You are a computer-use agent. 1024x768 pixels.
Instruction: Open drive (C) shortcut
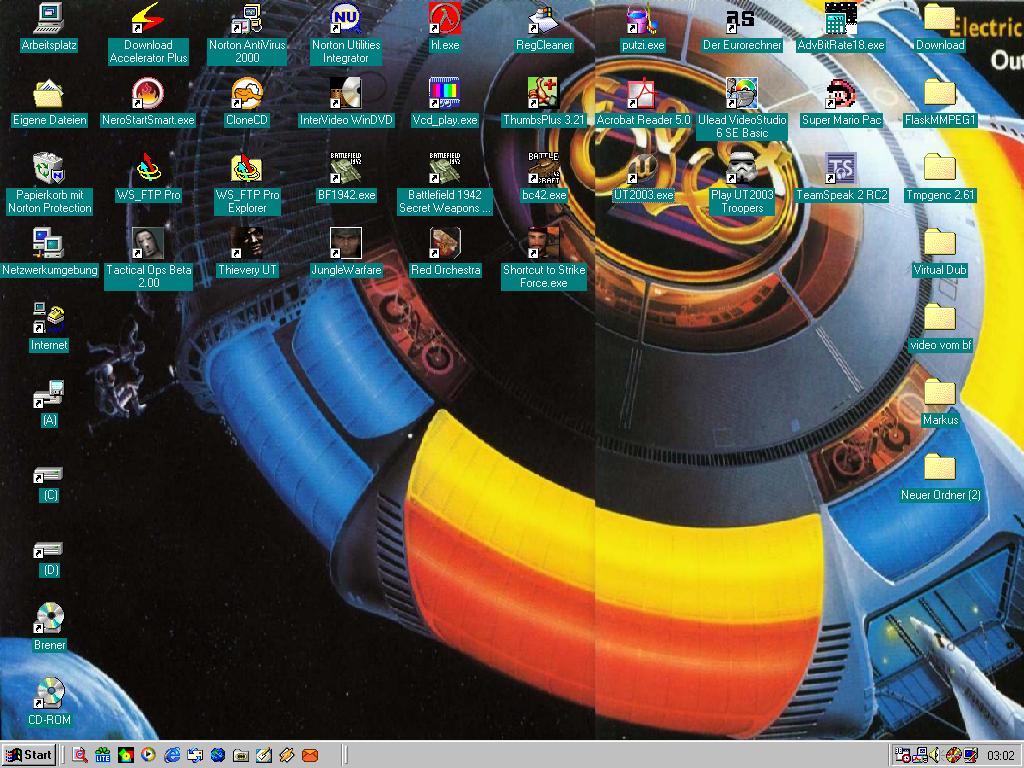(49, 483)
